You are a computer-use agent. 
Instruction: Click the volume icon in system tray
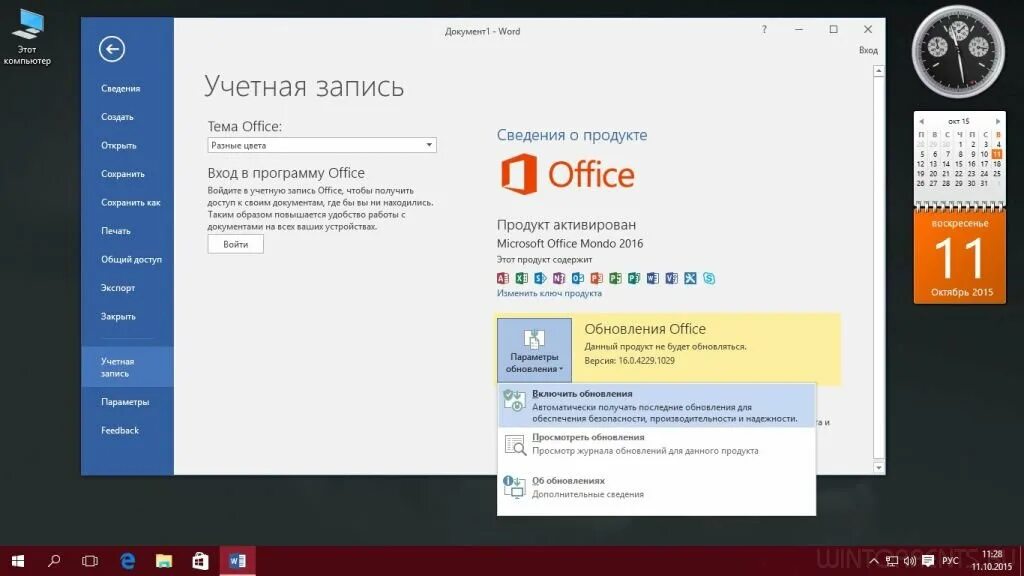tap(910, 561)
